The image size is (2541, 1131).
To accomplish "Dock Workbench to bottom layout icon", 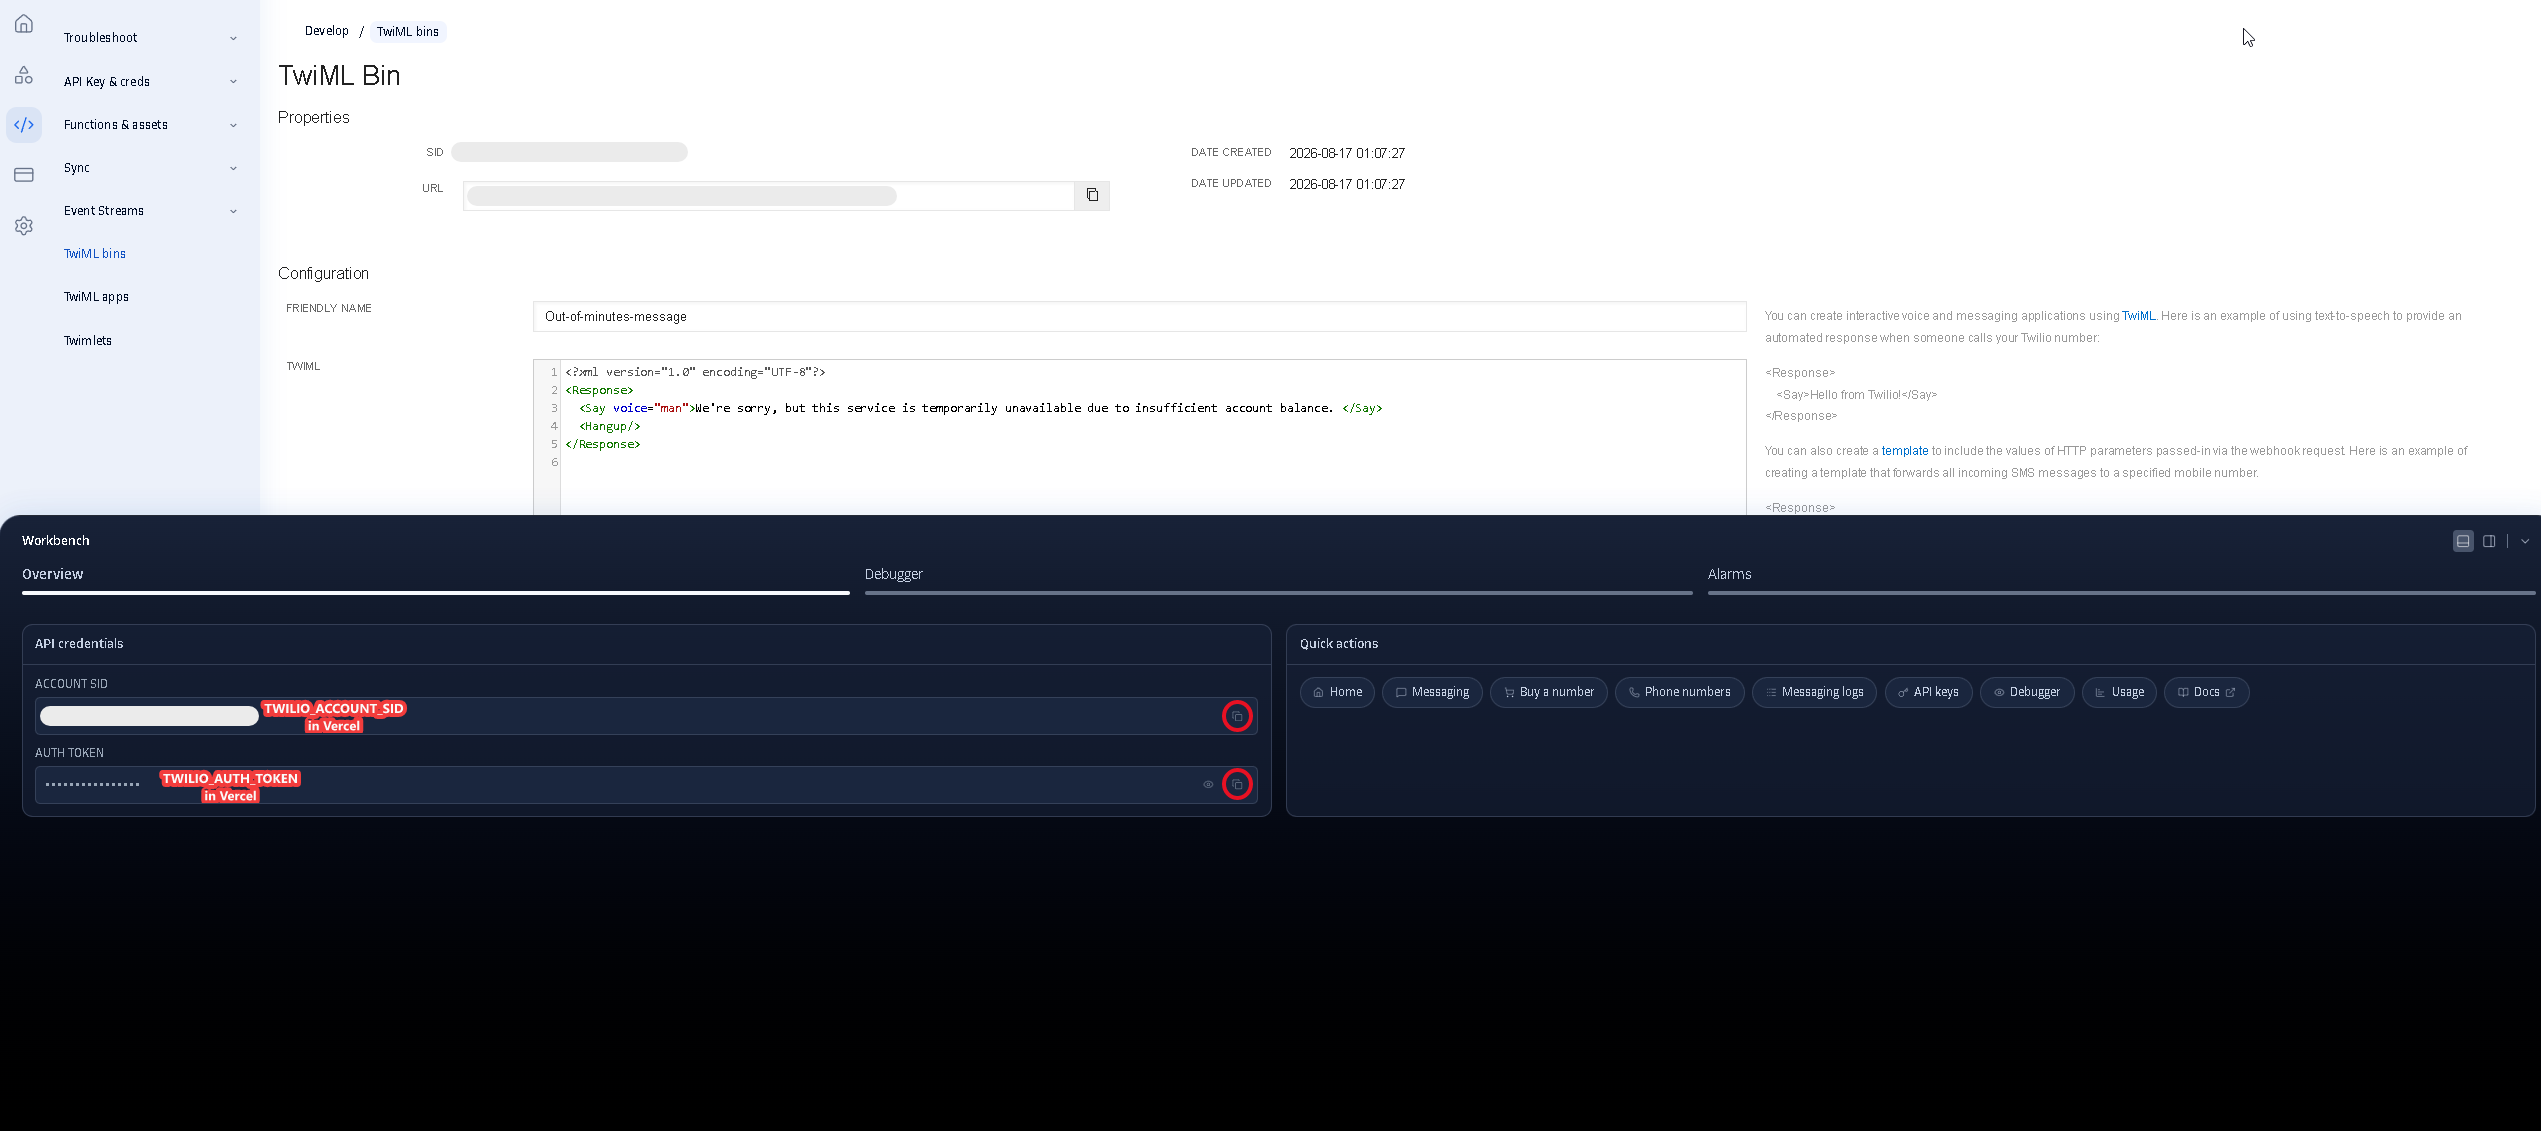I will [2463, 541].
